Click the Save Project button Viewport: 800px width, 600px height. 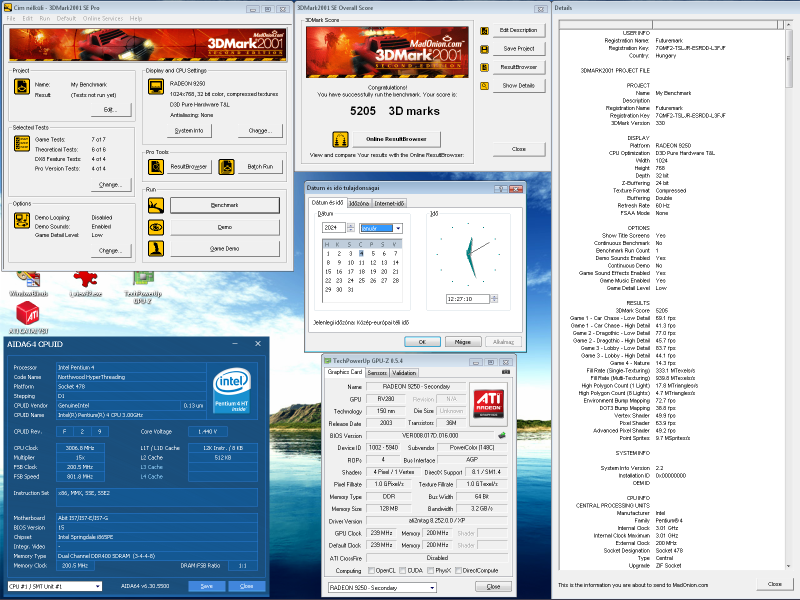pyautogui.click(x=518, y=48)
